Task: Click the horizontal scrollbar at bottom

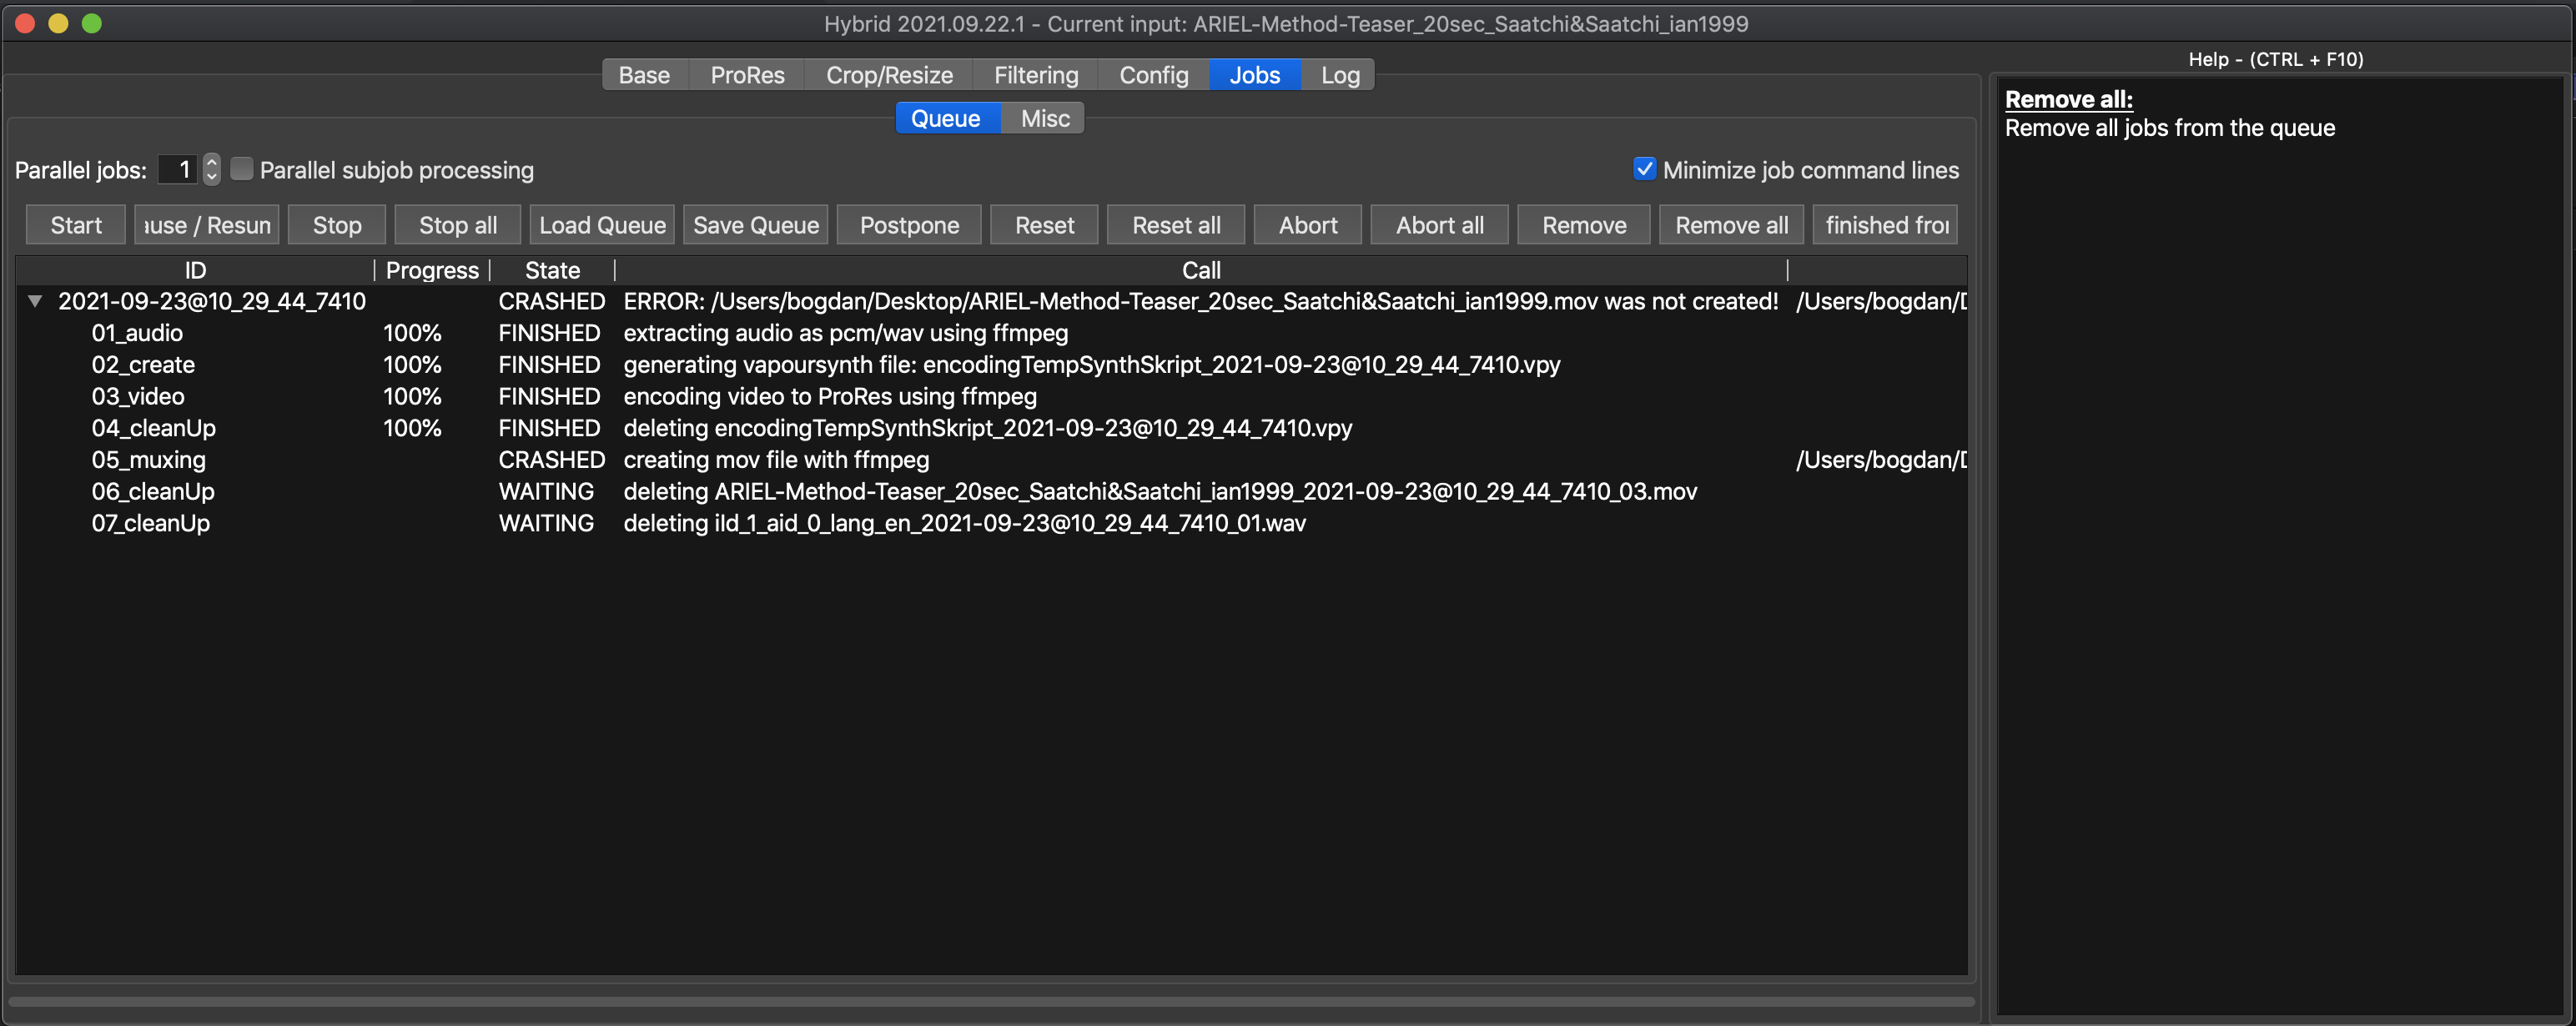Action: 990,1000
